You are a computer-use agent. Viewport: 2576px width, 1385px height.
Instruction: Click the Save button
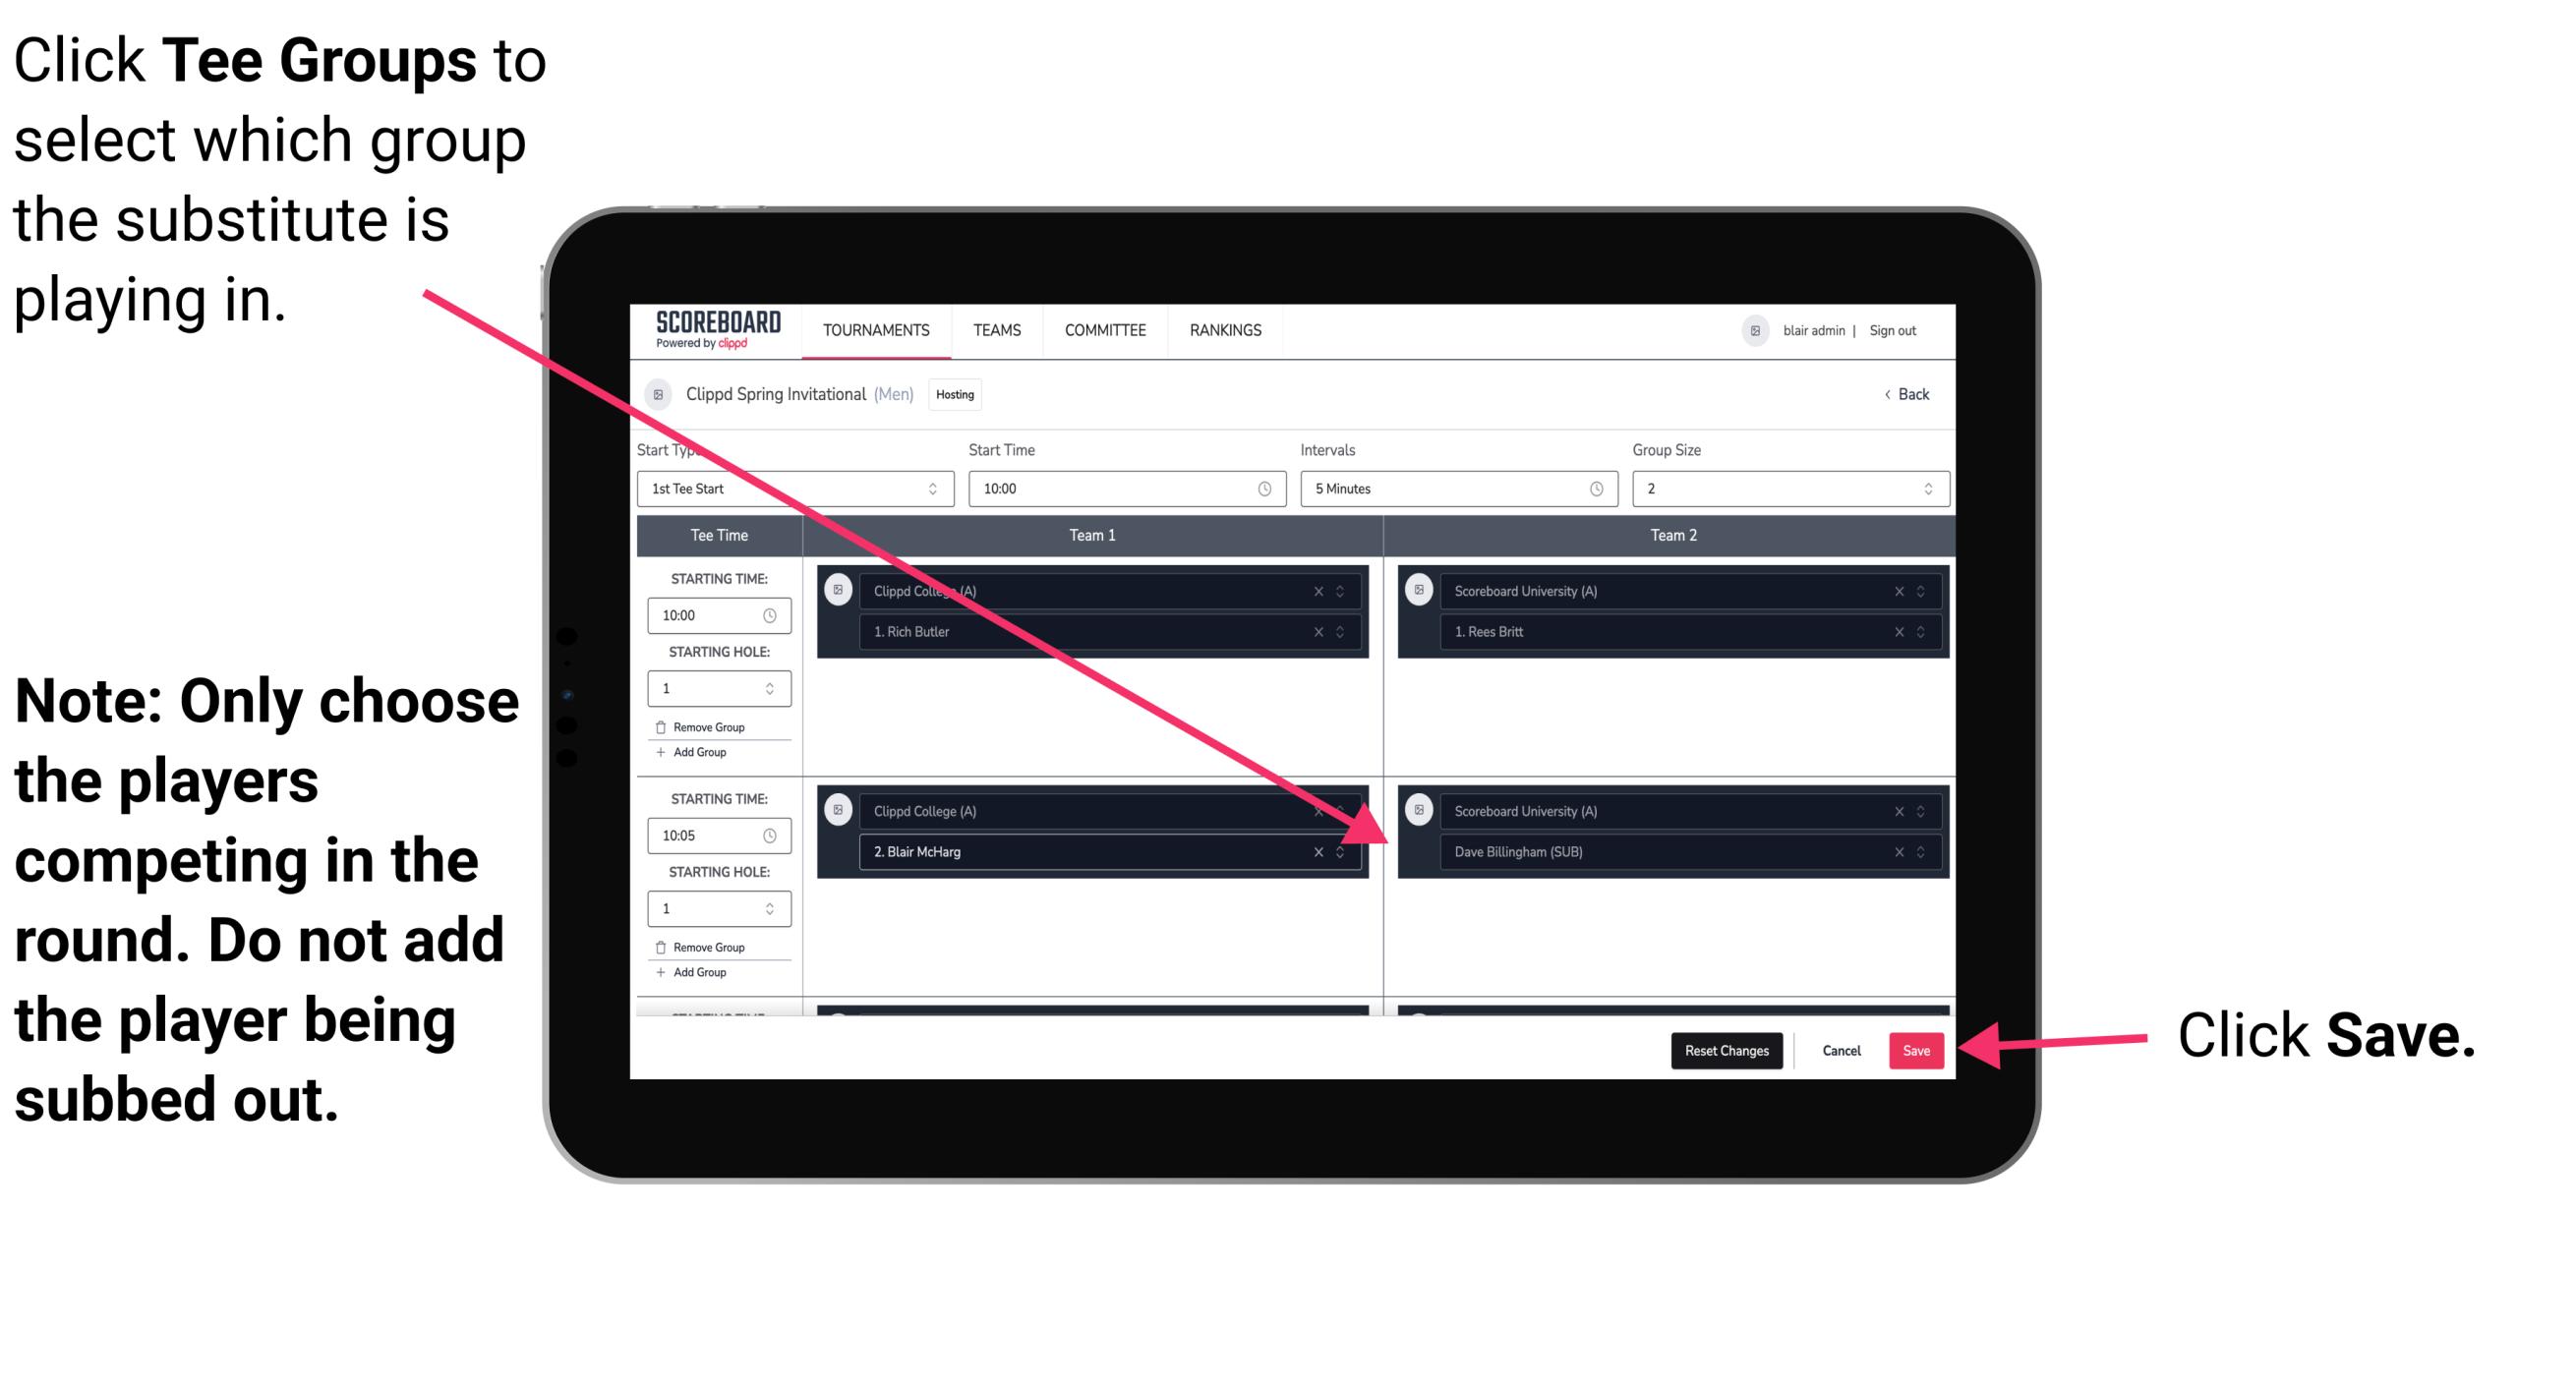pyautogui.click(x=1917, y=1051)
